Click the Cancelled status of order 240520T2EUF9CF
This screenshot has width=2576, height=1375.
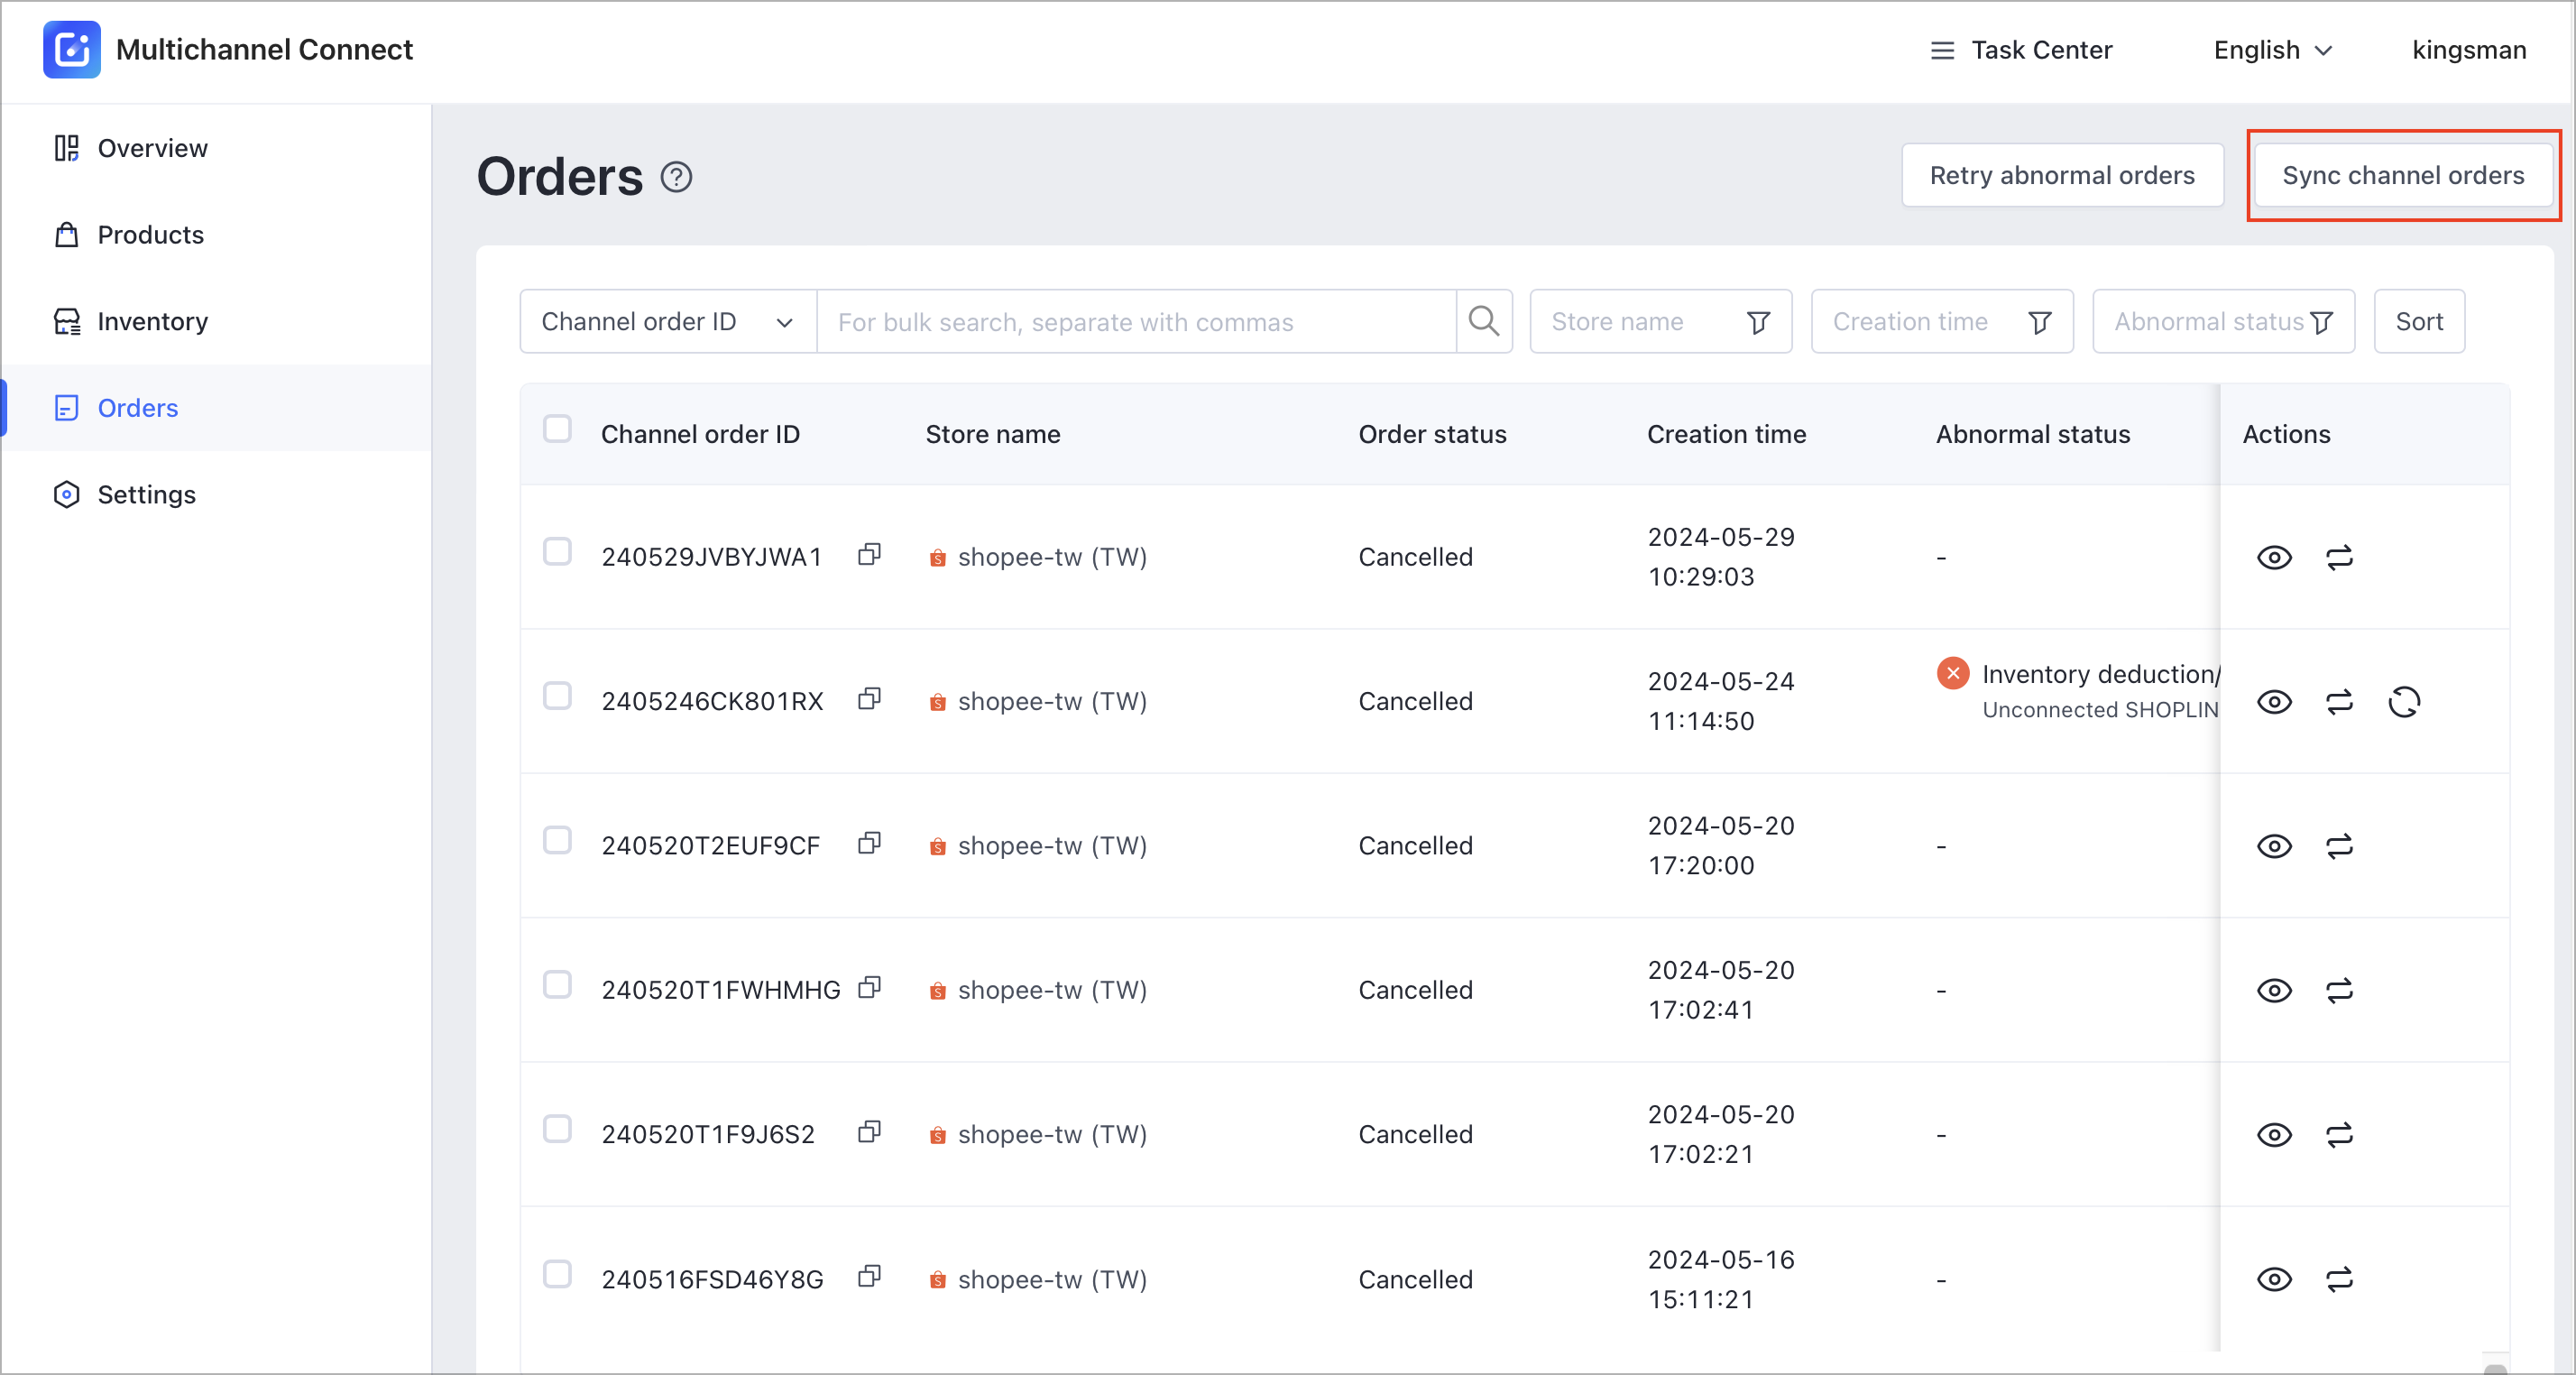[1415, 846]
